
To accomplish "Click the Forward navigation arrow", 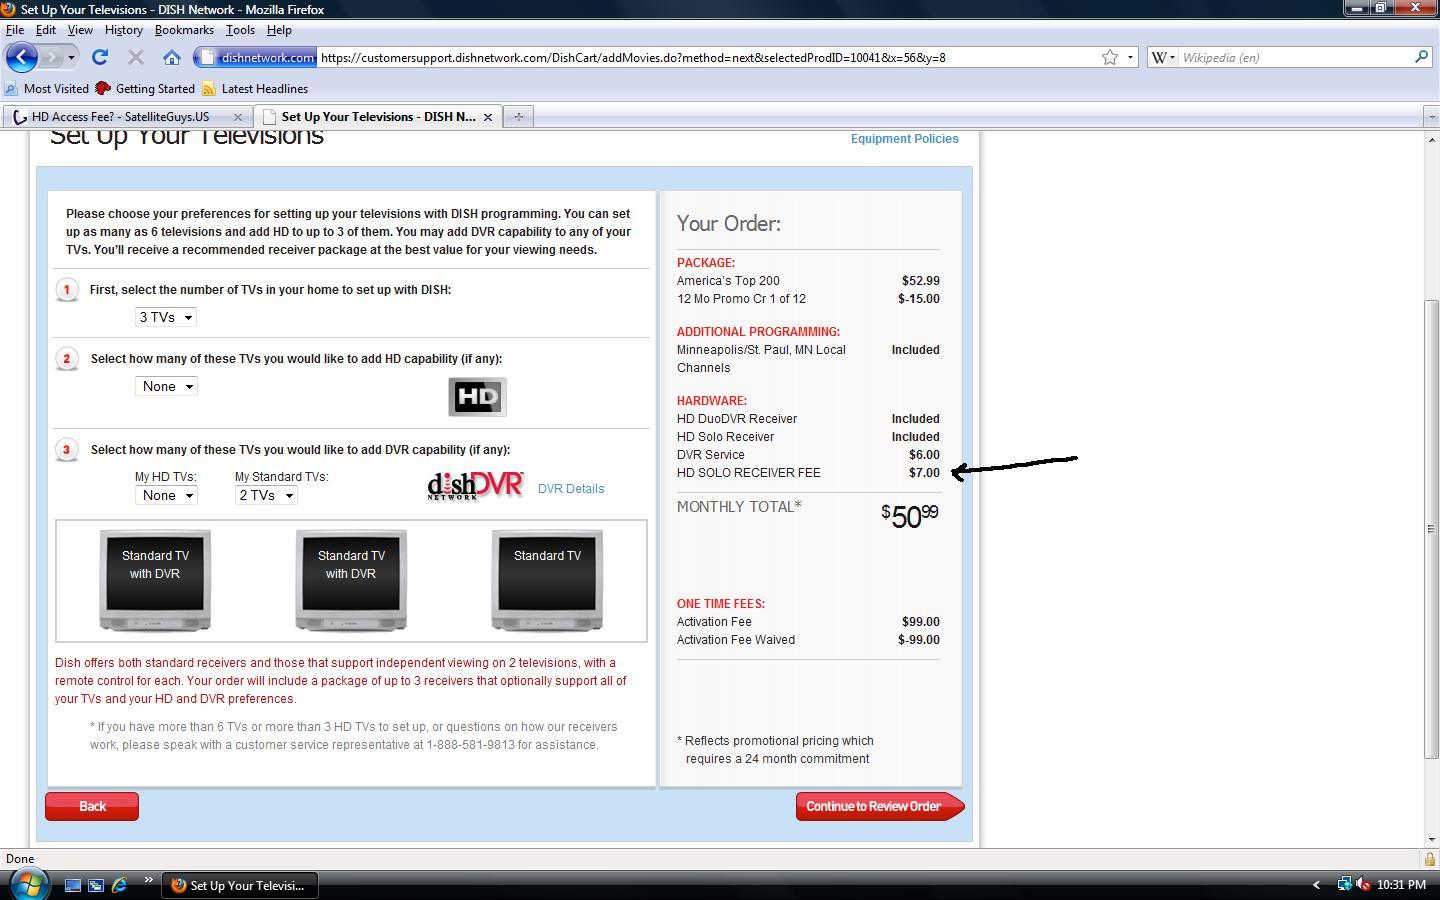I will coord(52,57).
